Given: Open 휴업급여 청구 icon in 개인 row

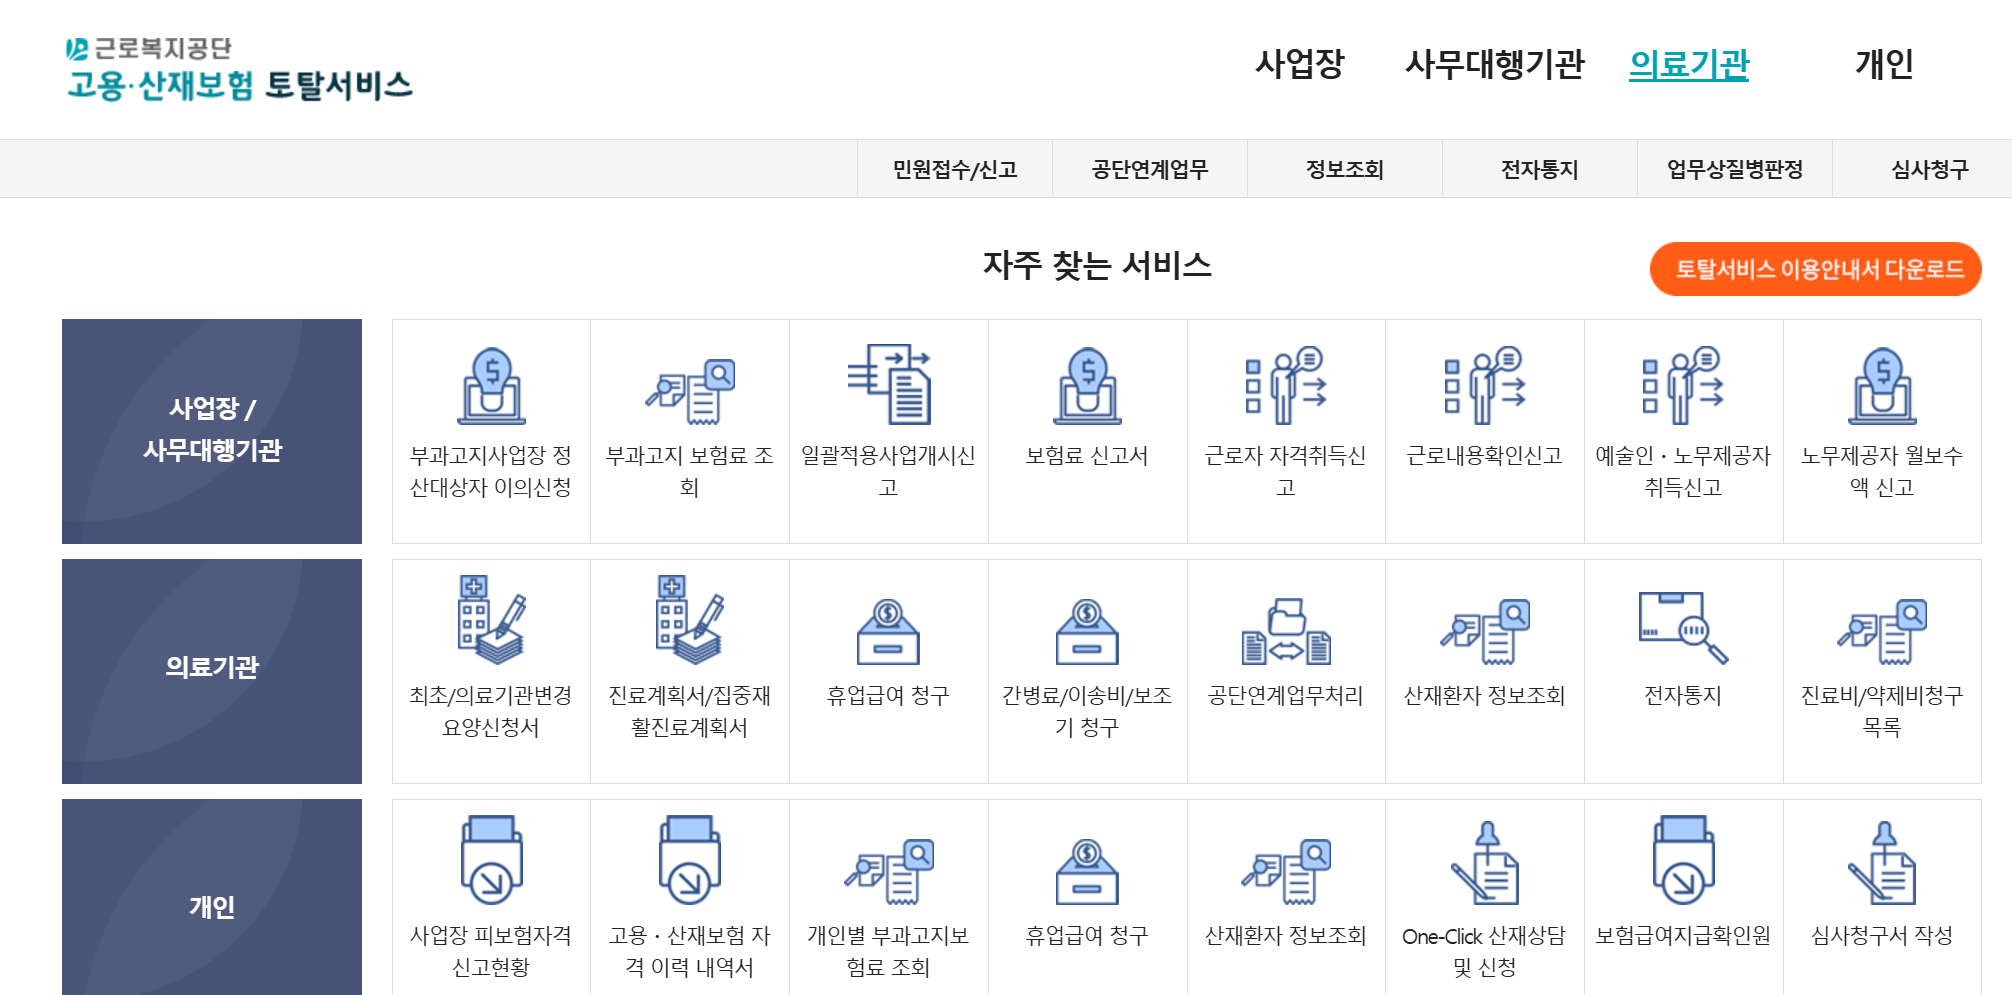Looking at the screenshot, I should [x=1088, y=872].
